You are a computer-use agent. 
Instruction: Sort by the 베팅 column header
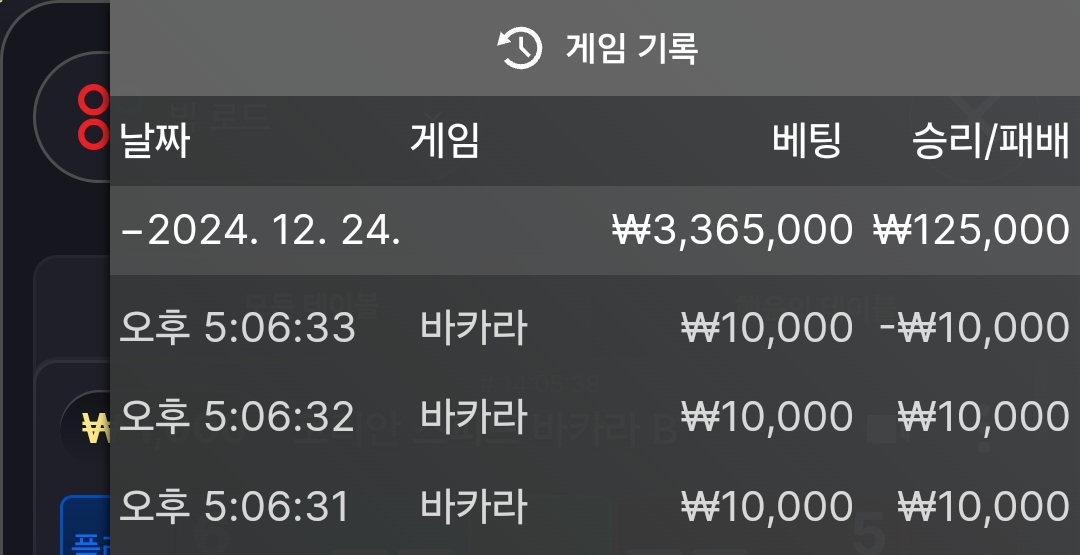pyautogui.click(x=807, y=140)
